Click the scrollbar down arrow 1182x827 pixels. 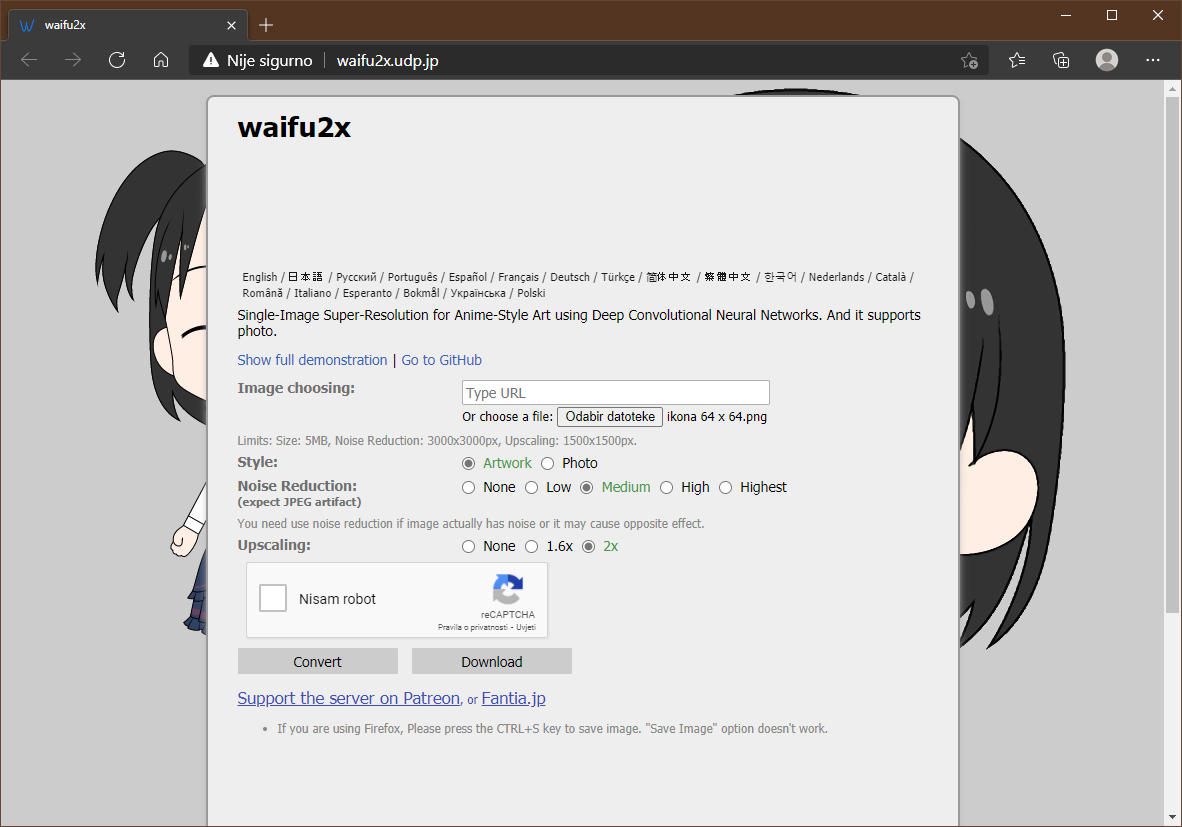click(x=1172, y=817)
